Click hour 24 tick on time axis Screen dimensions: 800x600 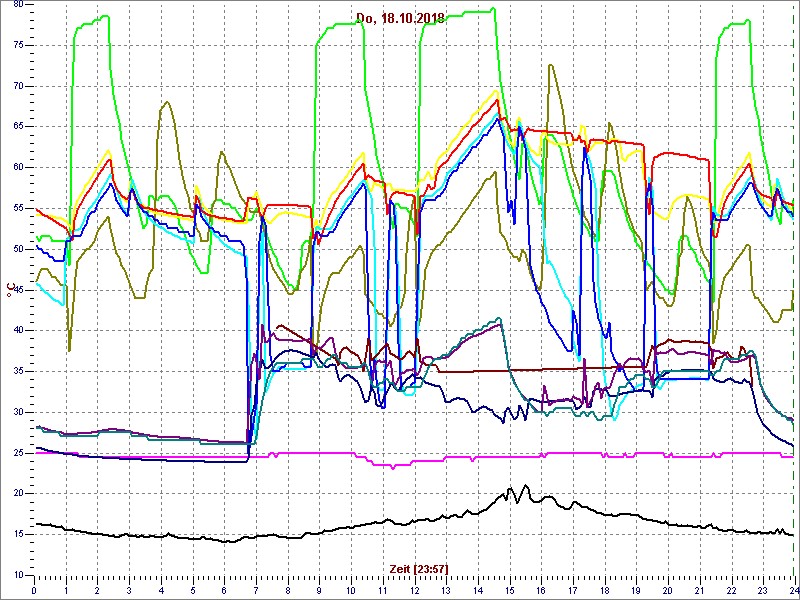[x=792, y=590]
